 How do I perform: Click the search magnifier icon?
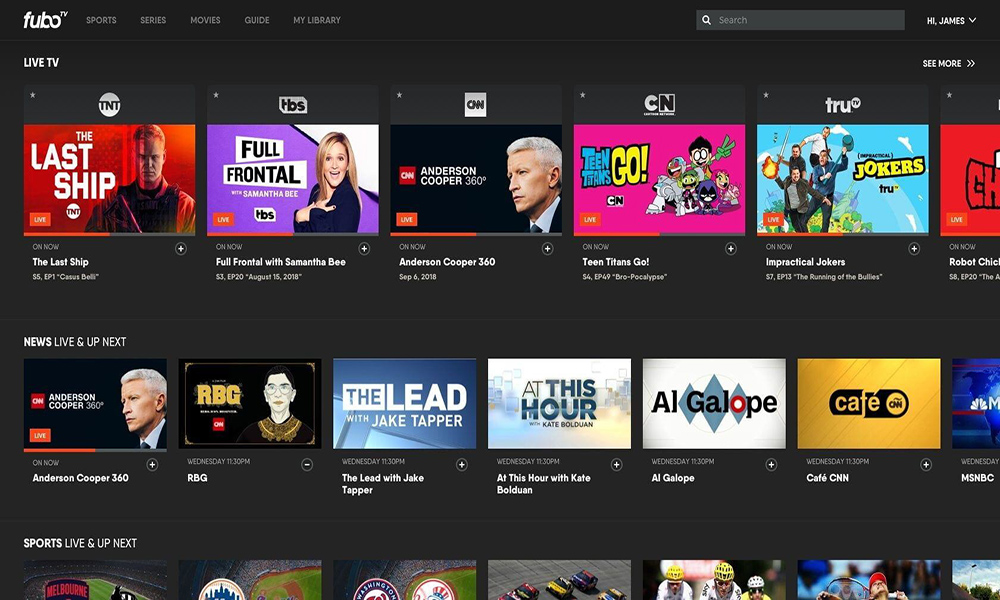click(x=707, y=20)
